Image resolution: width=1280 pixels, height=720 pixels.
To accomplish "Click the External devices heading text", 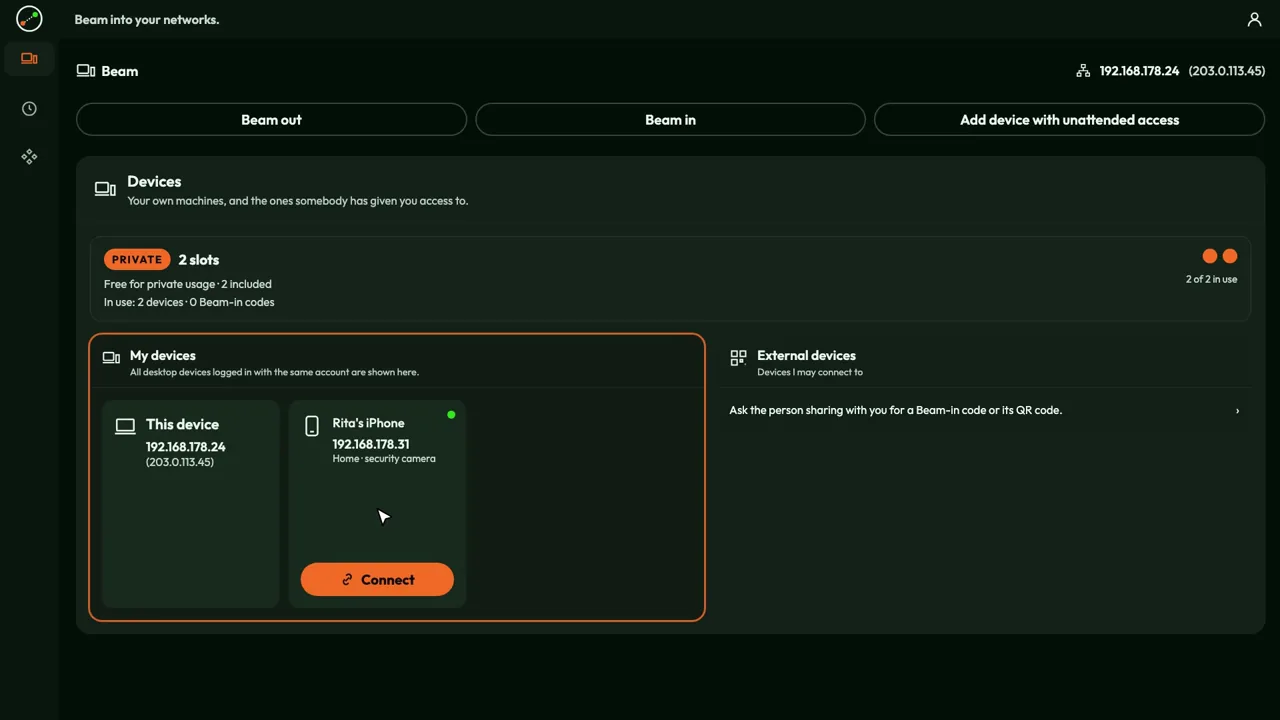I will pos(806,355).
